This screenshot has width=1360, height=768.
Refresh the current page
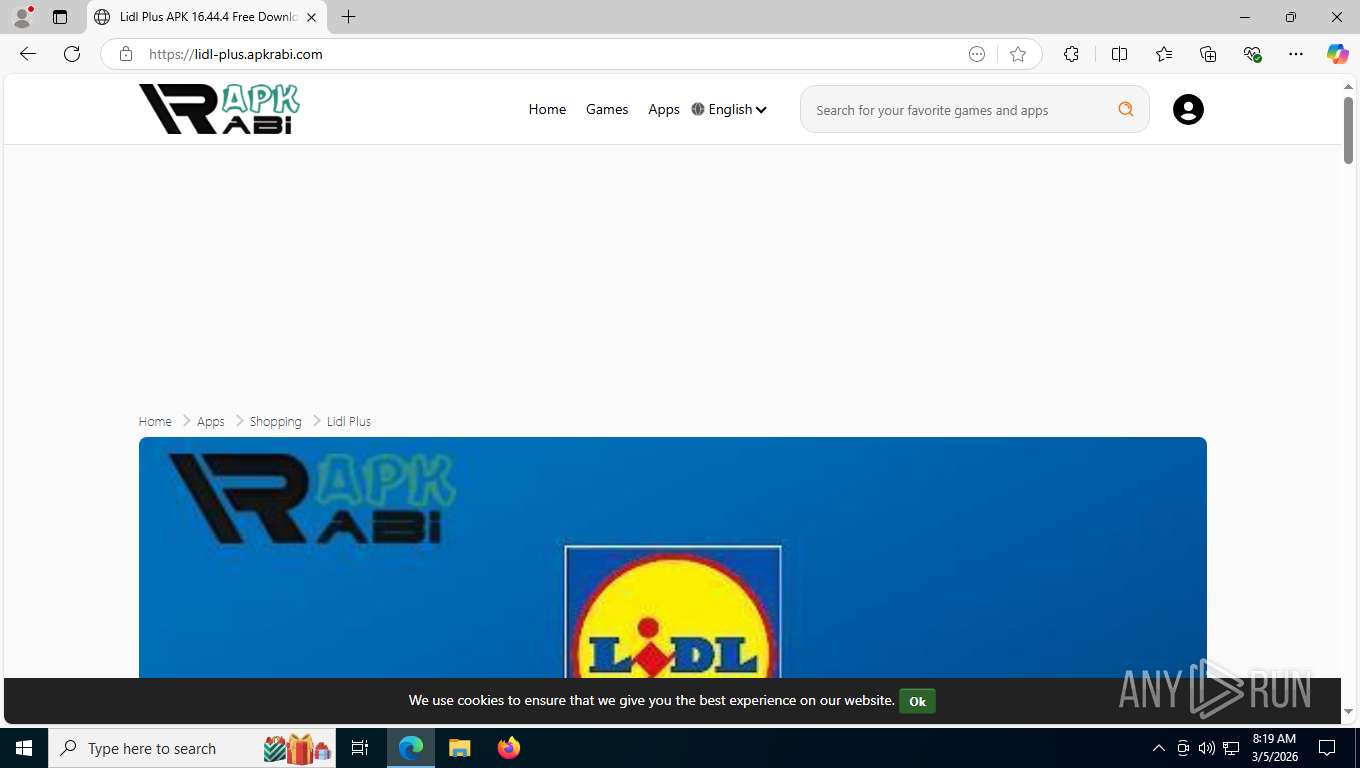[72, 54]
